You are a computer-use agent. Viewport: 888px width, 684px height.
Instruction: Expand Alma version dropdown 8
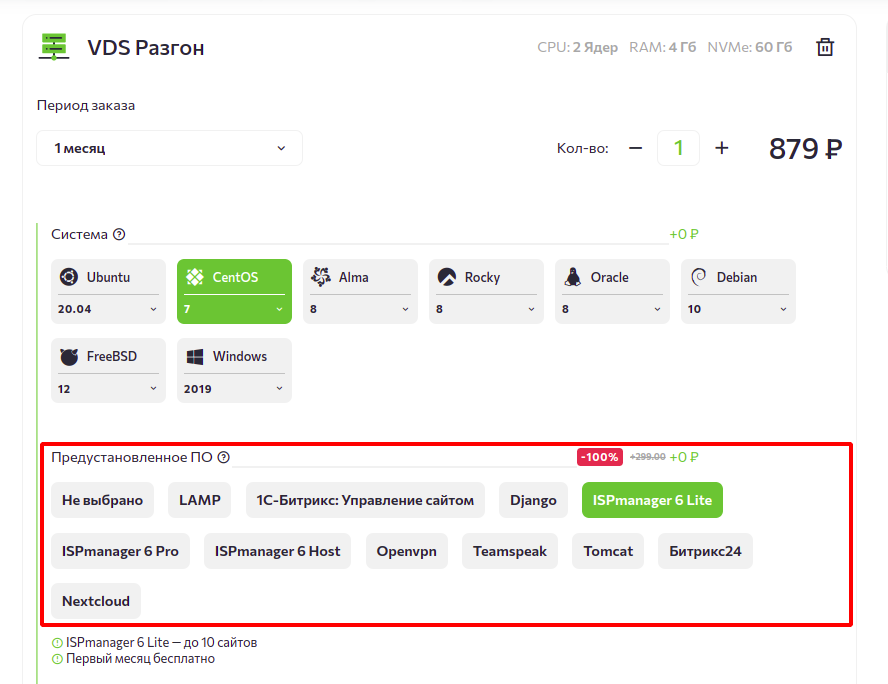(x=360, y=309)
